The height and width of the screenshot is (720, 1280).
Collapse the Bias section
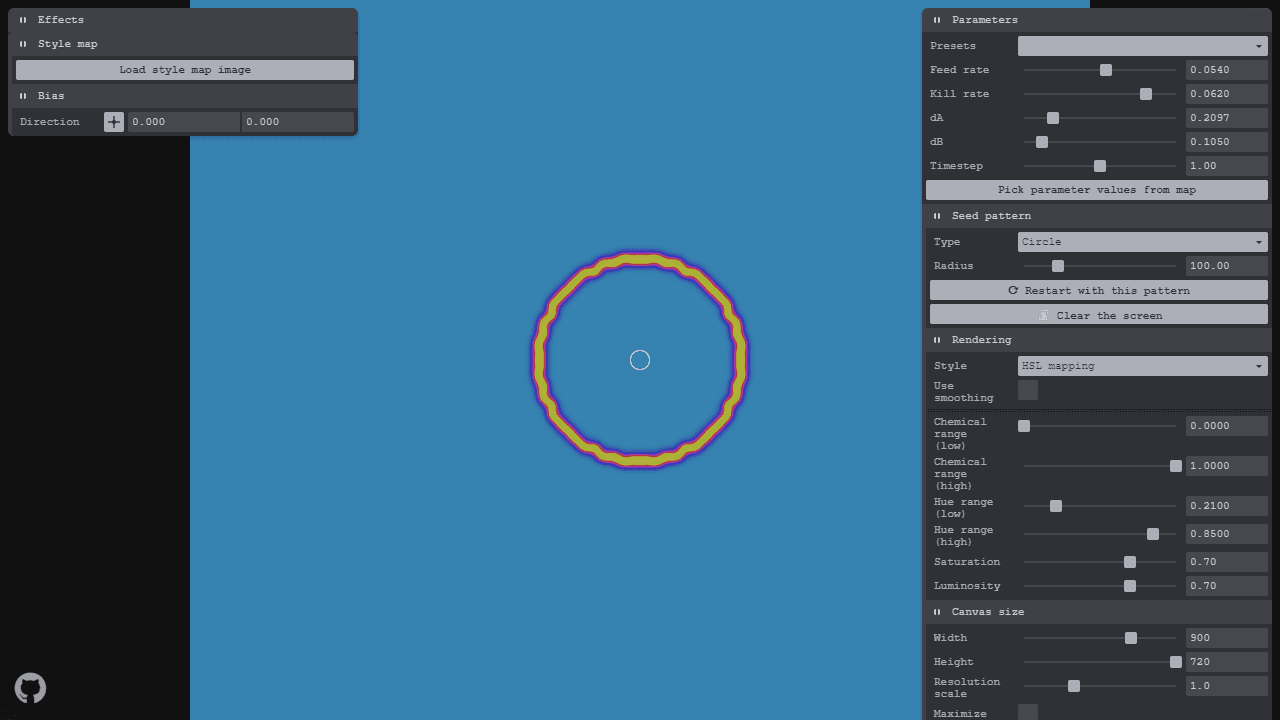[183, 96]
